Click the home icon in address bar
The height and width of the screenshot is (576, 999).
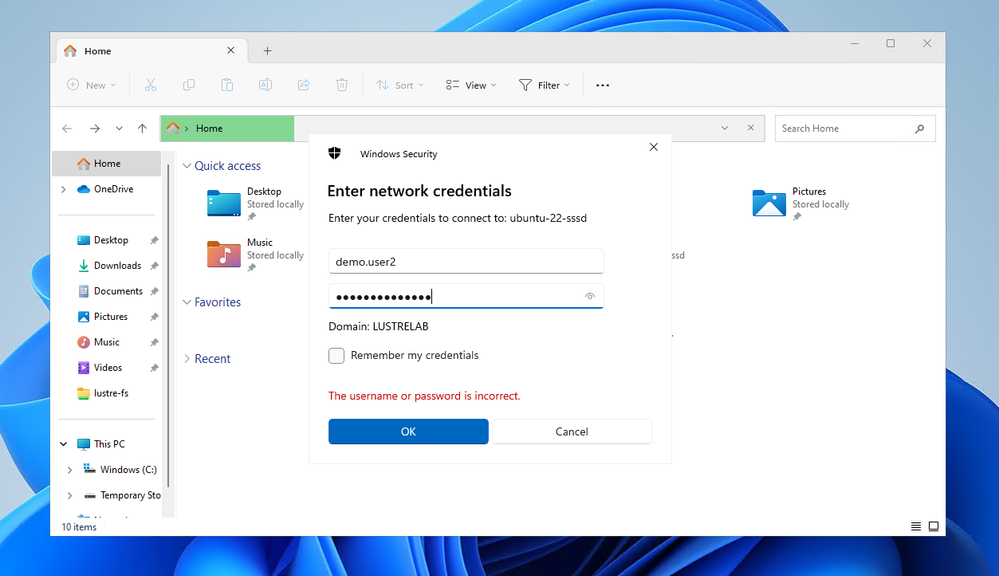pos(173,128)
